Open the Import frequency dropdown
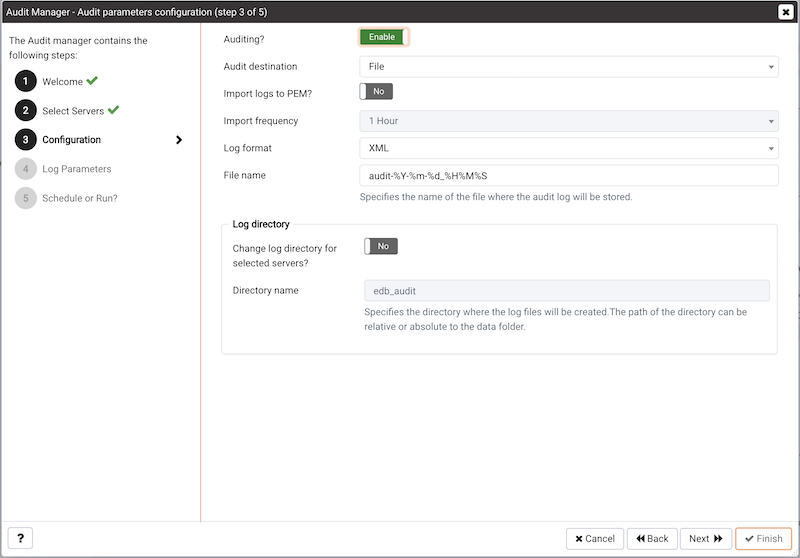The width and height of the screenshot is (800, 558). [x=569, y=121]
